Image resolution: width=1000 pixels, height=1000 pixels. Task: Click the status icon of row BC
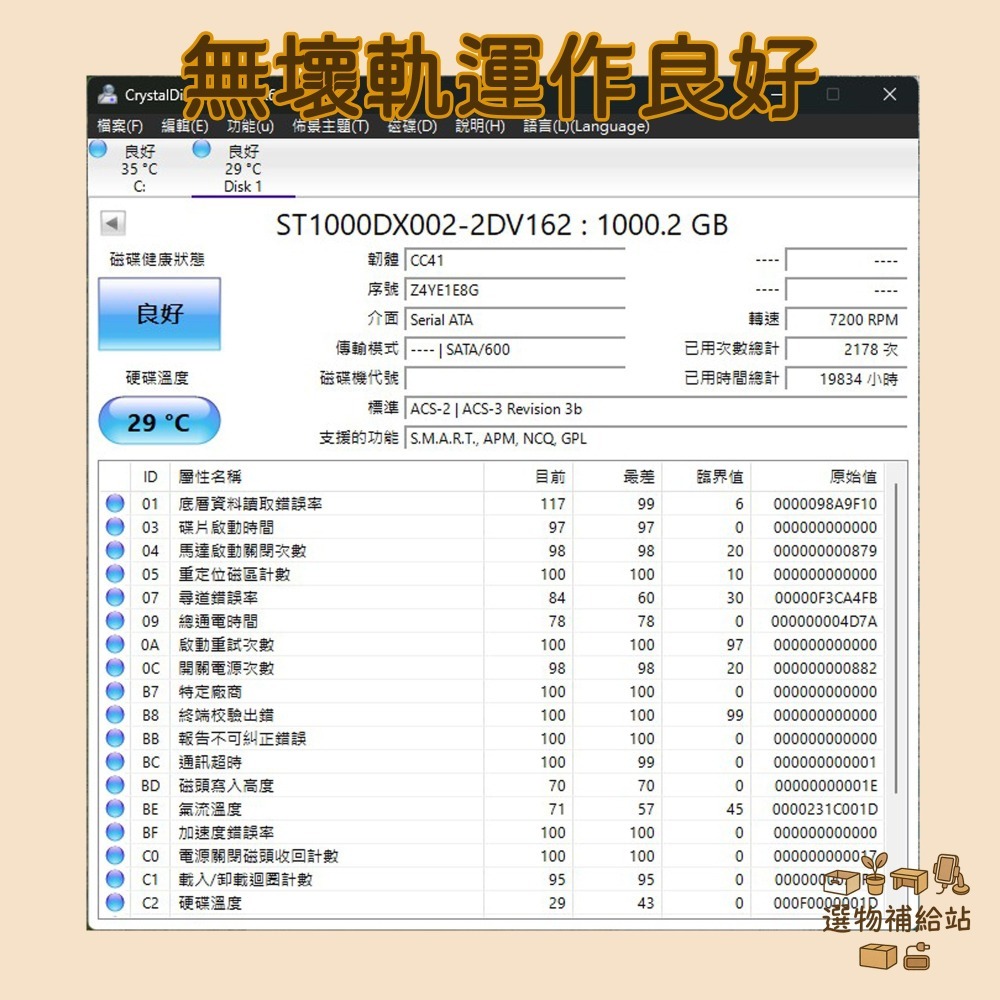(x=115, y=761)
